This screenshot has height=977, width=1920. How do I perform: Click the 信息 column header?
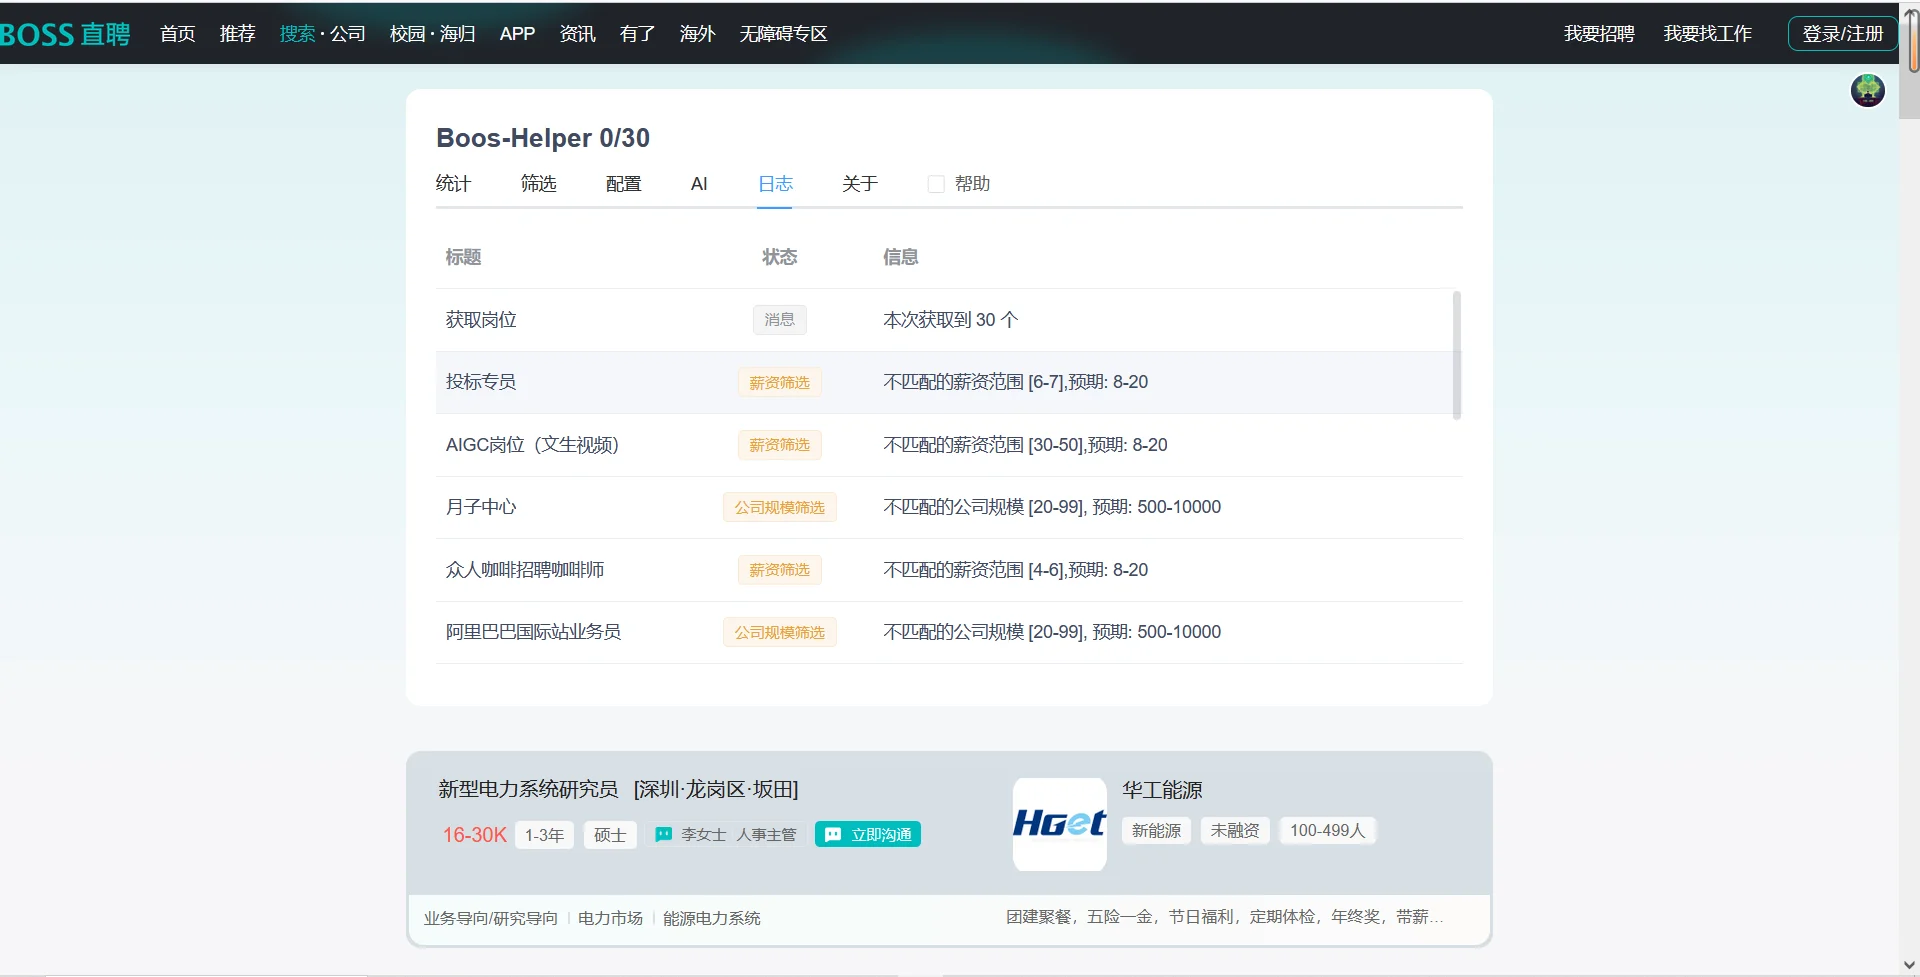coord(900,257)
